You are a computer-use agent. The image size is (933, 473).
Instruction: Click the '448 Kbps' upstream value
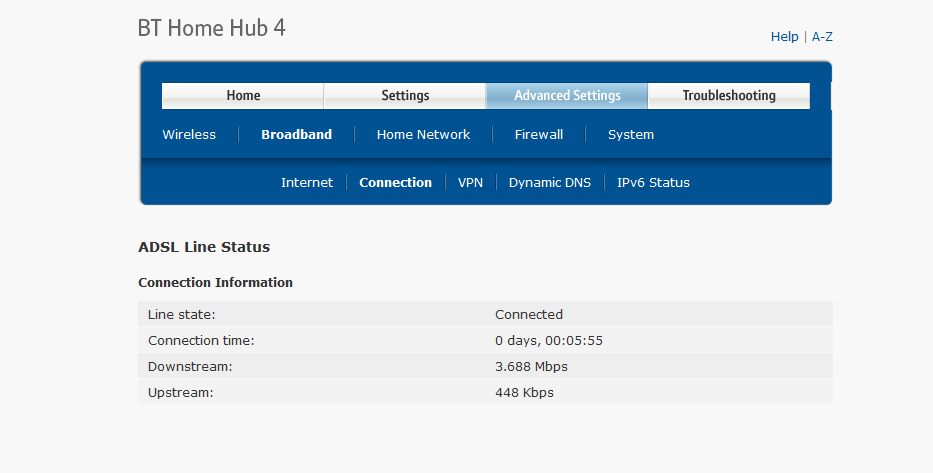click(524, 393)
